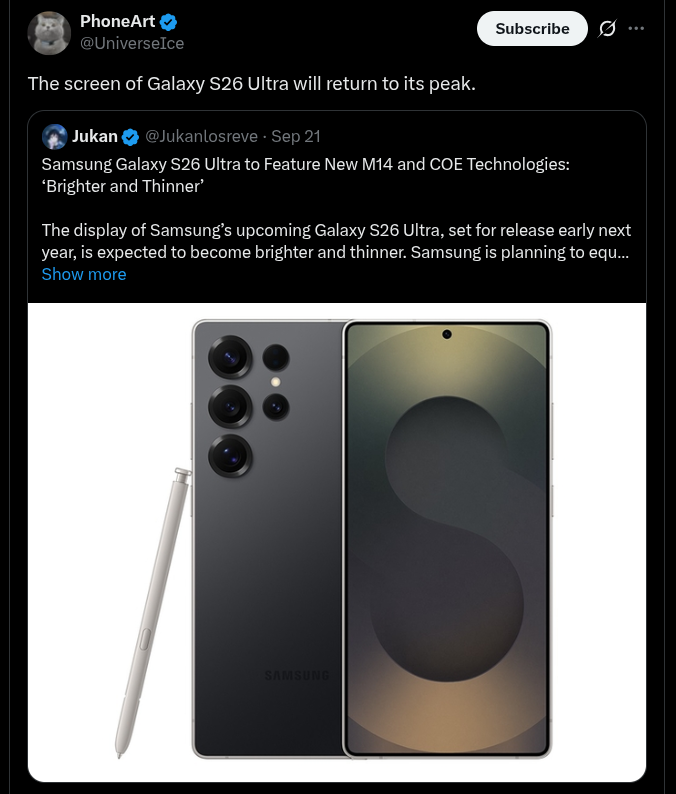This screenshot has width=676, height=794.
Task: Expand the quoted post with Show more
Action: pos(84,274)
